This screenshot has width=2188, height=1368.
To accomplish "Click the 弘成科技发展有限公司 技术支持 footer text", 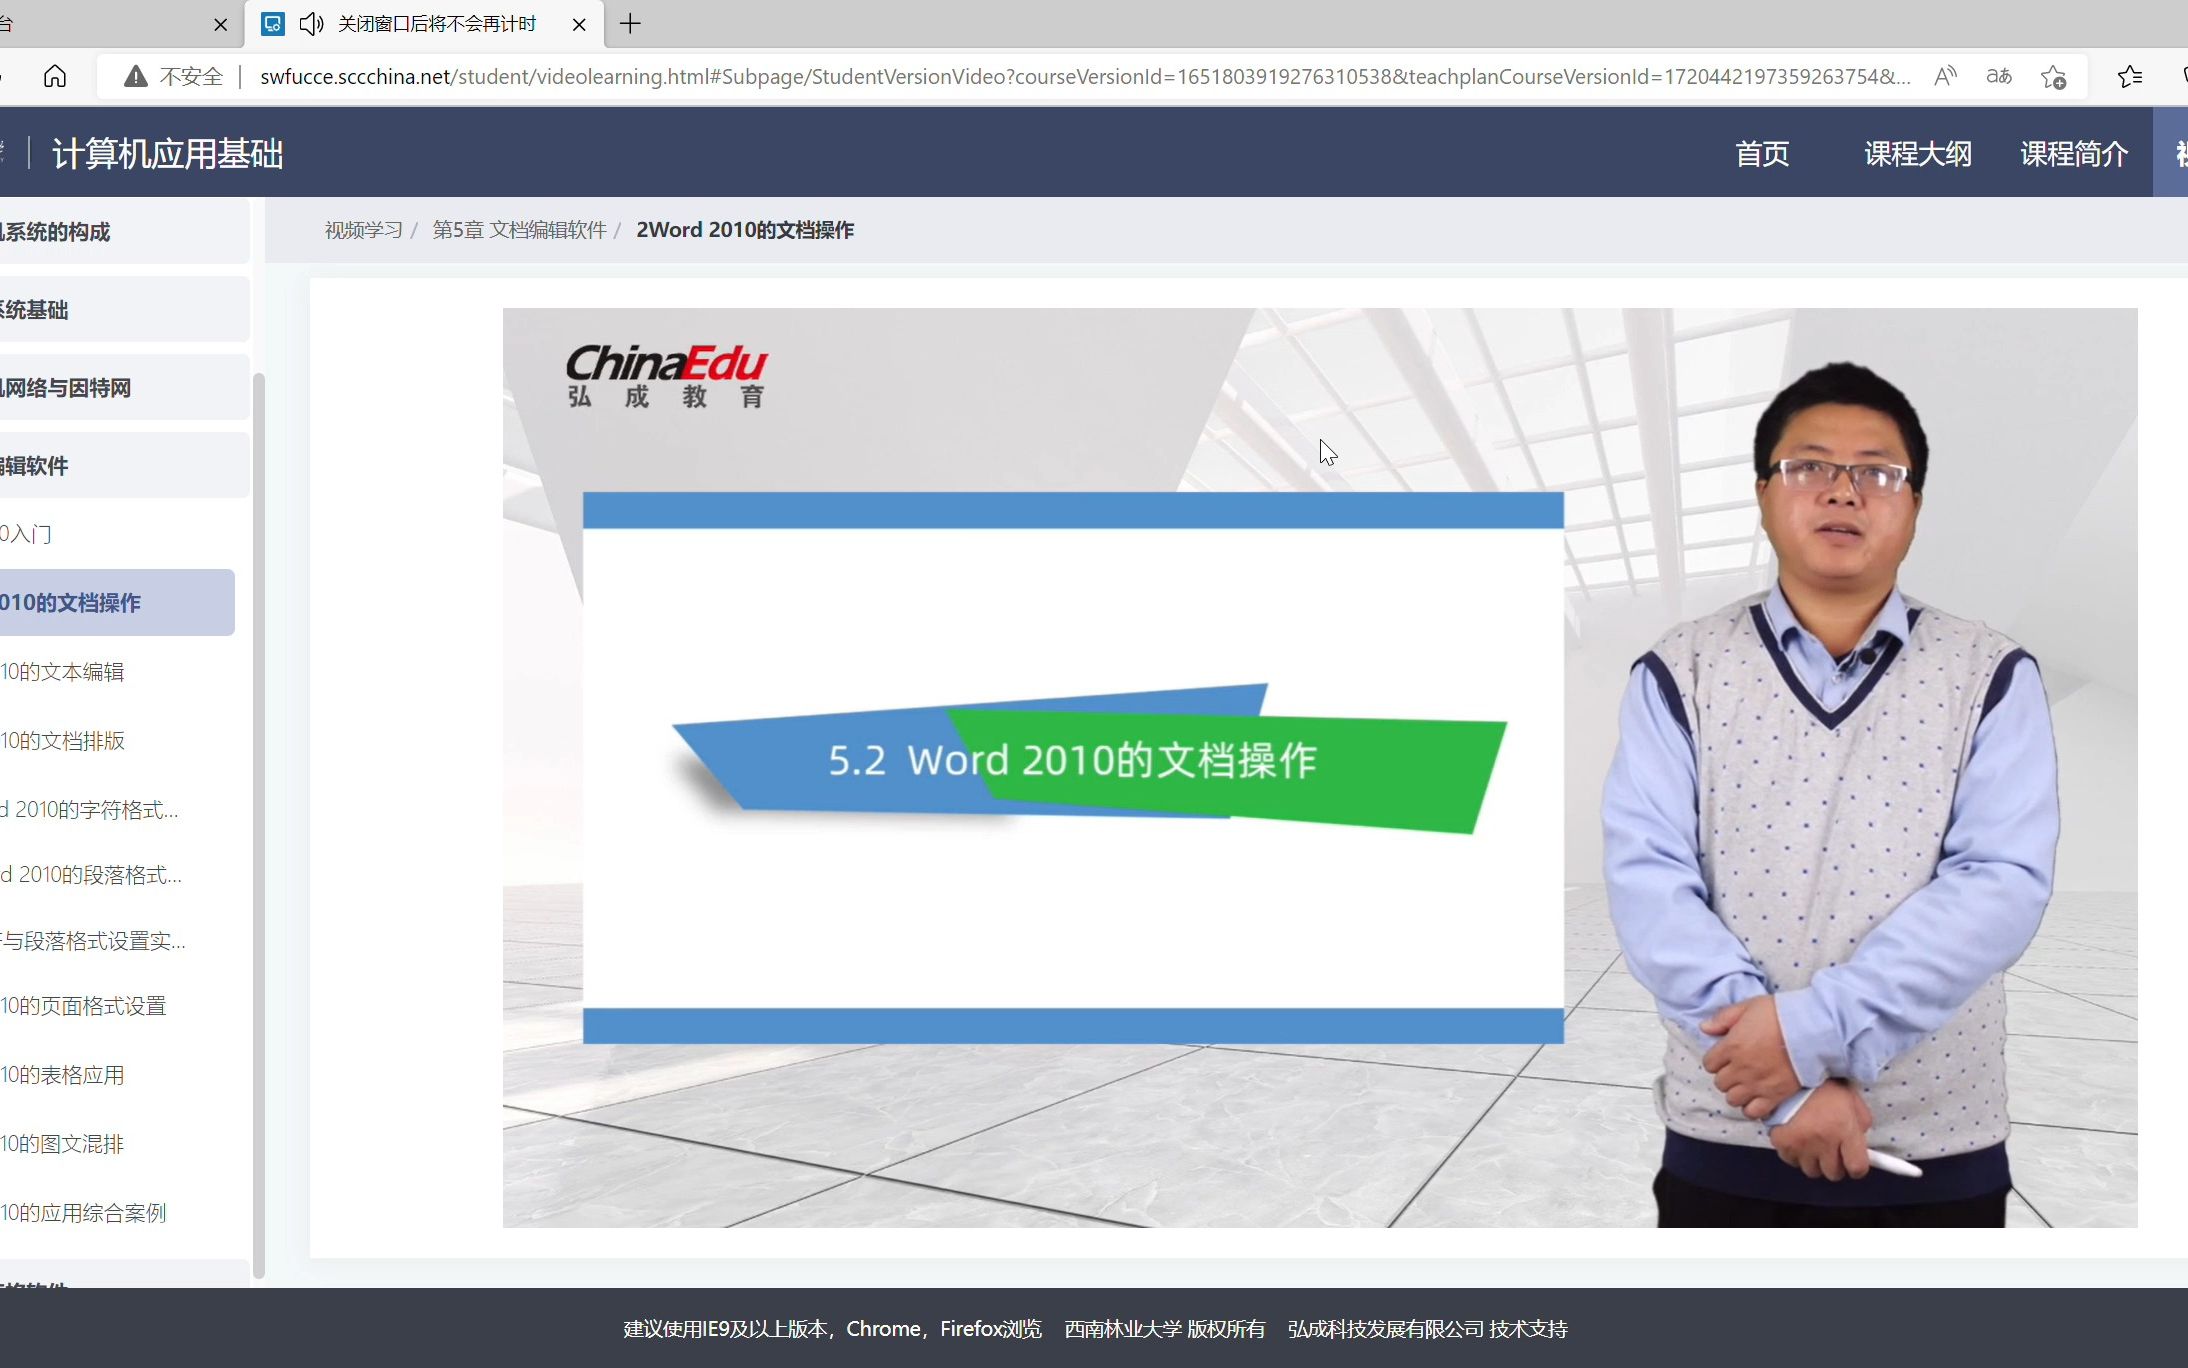I will click(1427, 1328).
